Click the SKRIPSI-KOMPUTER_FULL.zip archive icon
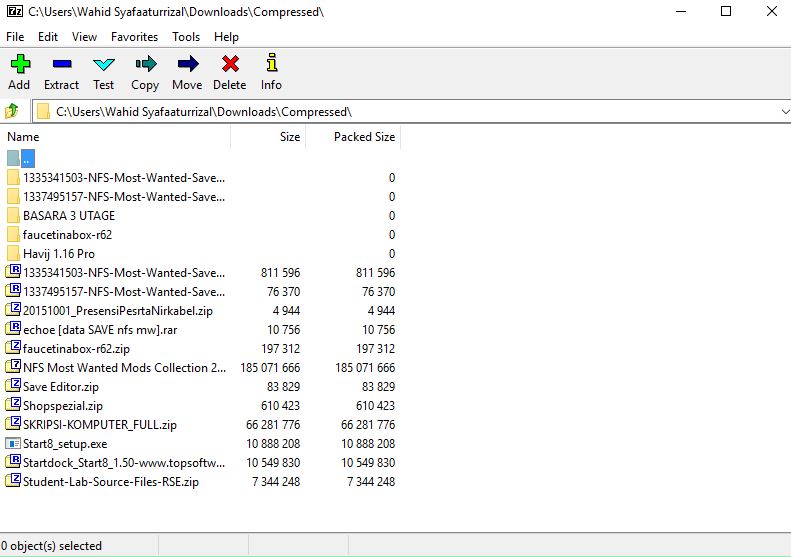Viewport: 791px width, 557px height. [13, 423]
